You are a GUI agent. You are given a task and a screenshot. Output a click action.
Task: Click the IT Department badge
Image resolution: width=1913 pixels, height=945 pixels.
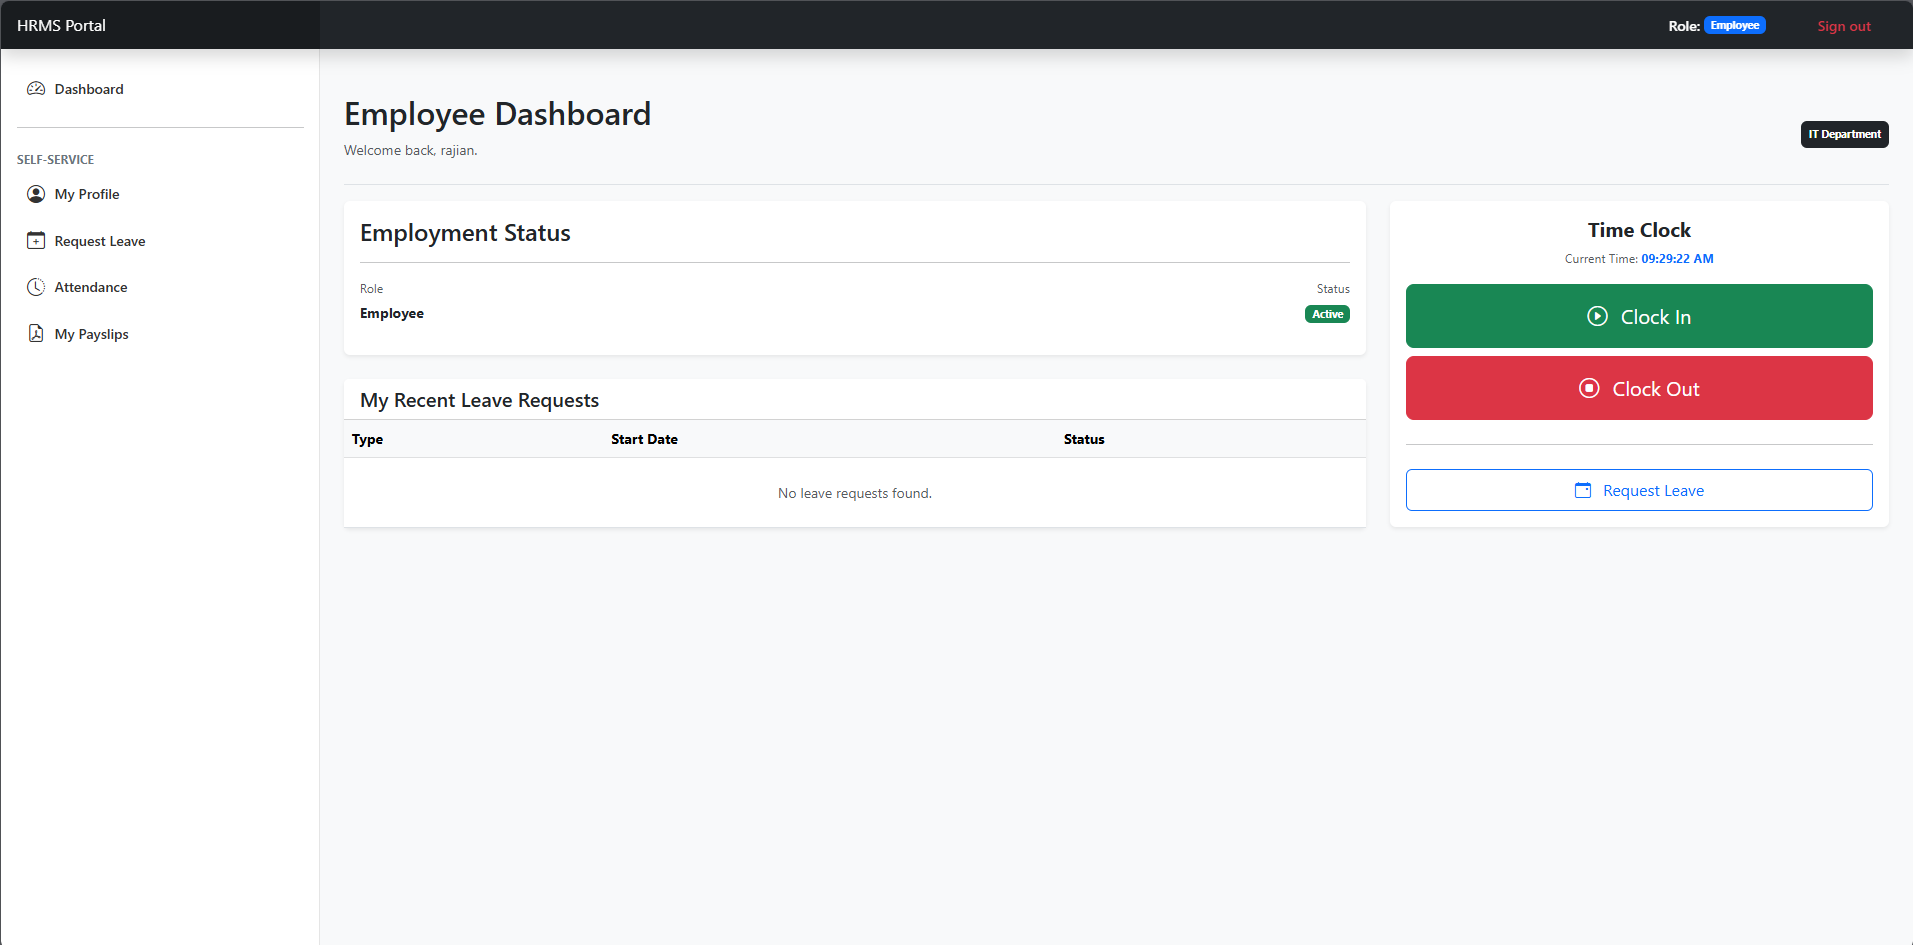coord(1844,133)
